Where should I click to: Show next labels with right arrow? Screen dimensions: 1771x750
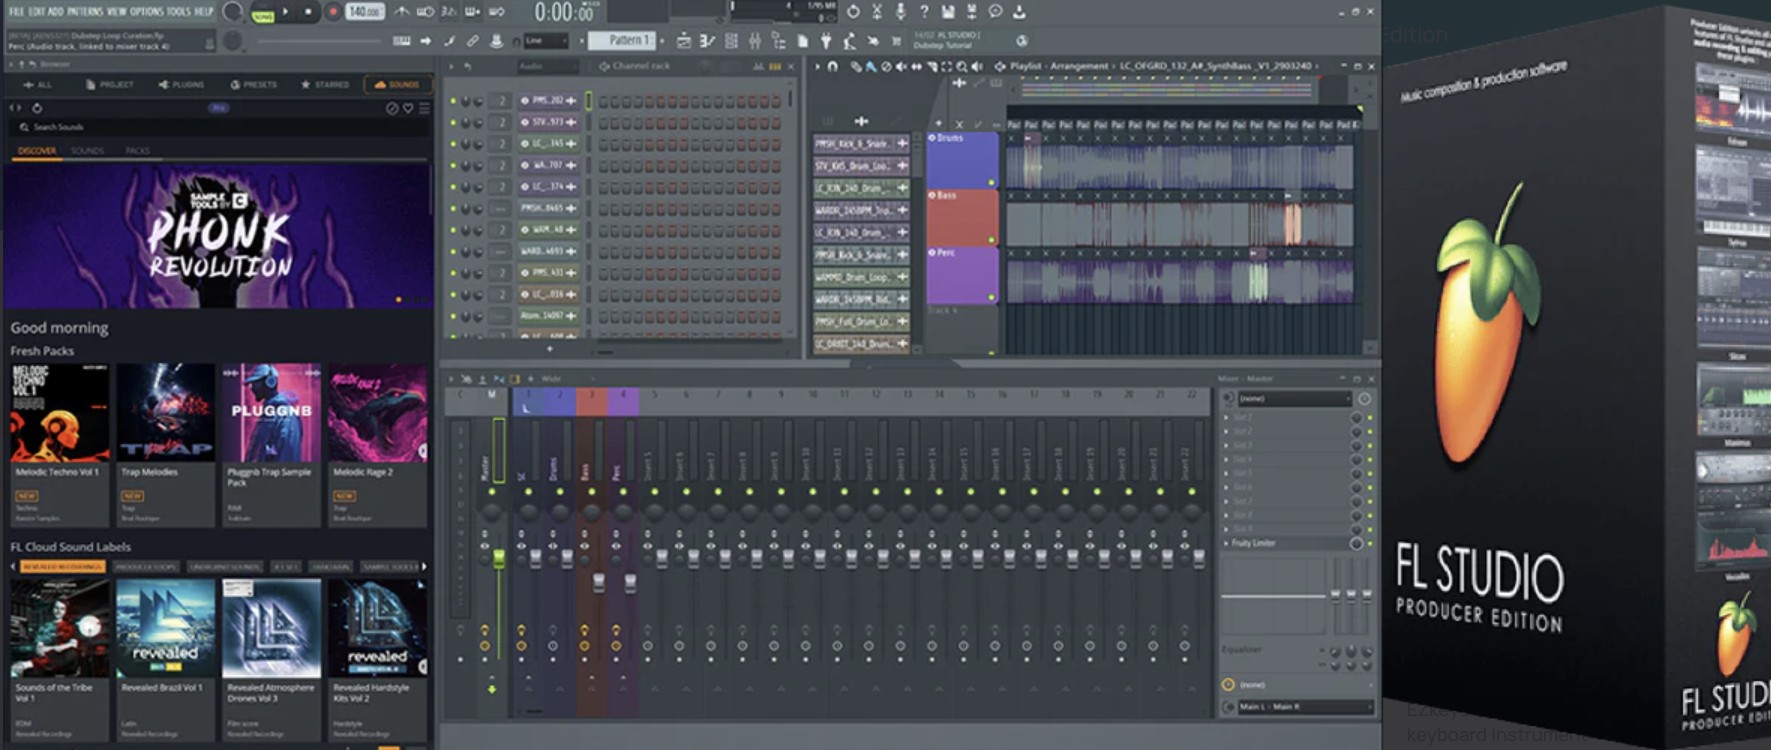[x=424, y=567]
